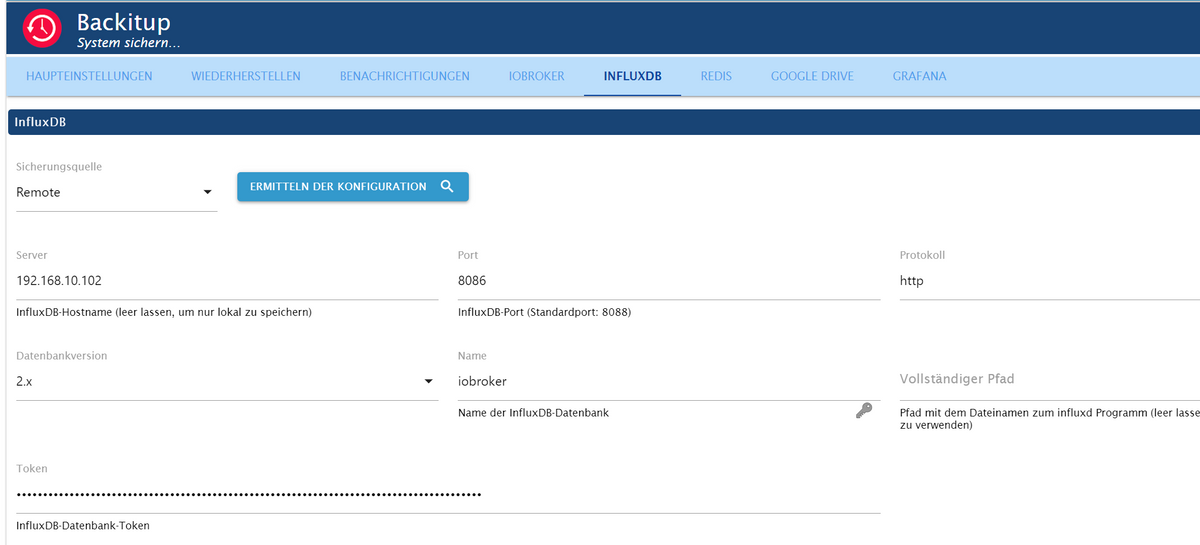
Task: Click the 'InfluxDB-Hostname (leer lassen...' helper text
Action: pyautogui.click(x=164, y=313)
